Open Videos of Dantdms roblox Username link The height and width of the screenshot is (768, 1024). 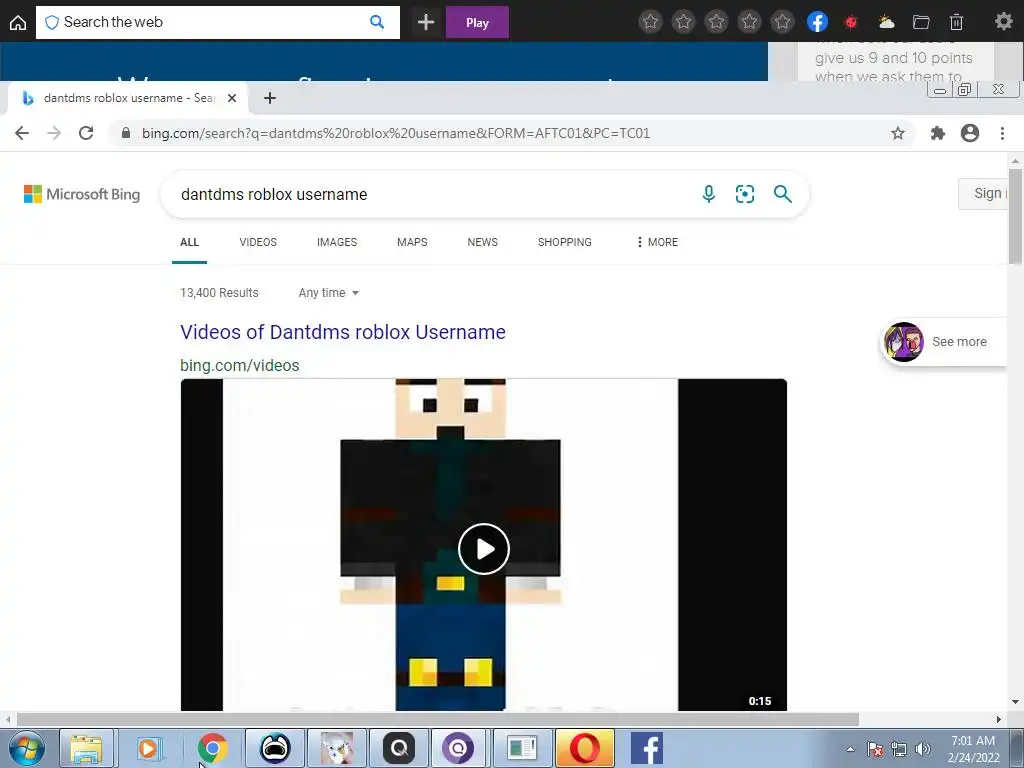tap(343, 332)
